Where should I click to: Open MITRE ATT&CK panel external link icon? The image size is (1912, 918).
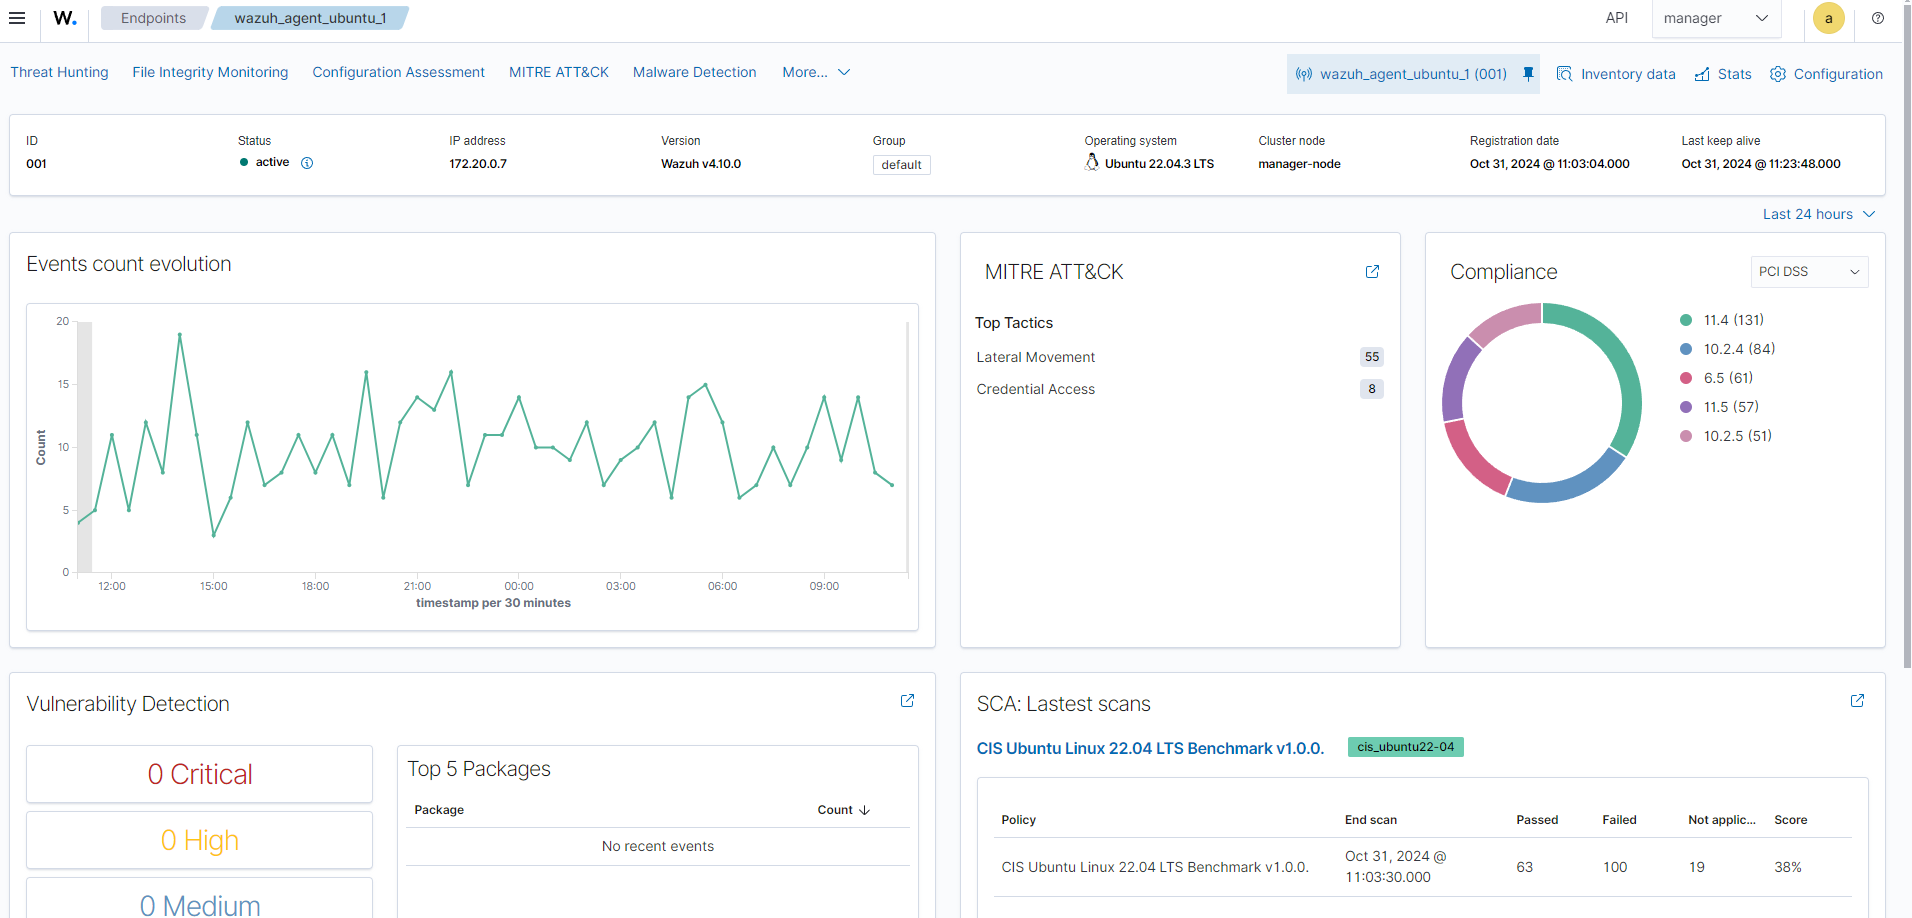click(x=1372, y=272)
